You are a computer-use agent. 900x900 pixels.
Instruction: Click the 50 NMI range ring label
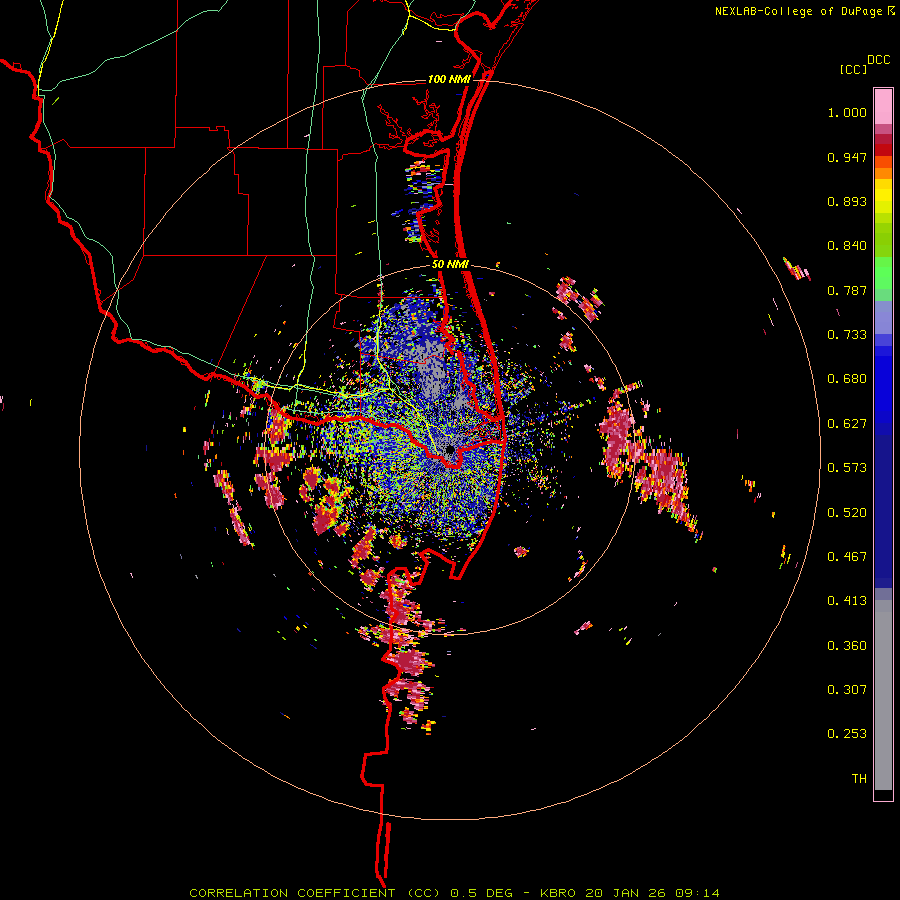point(450,265)
